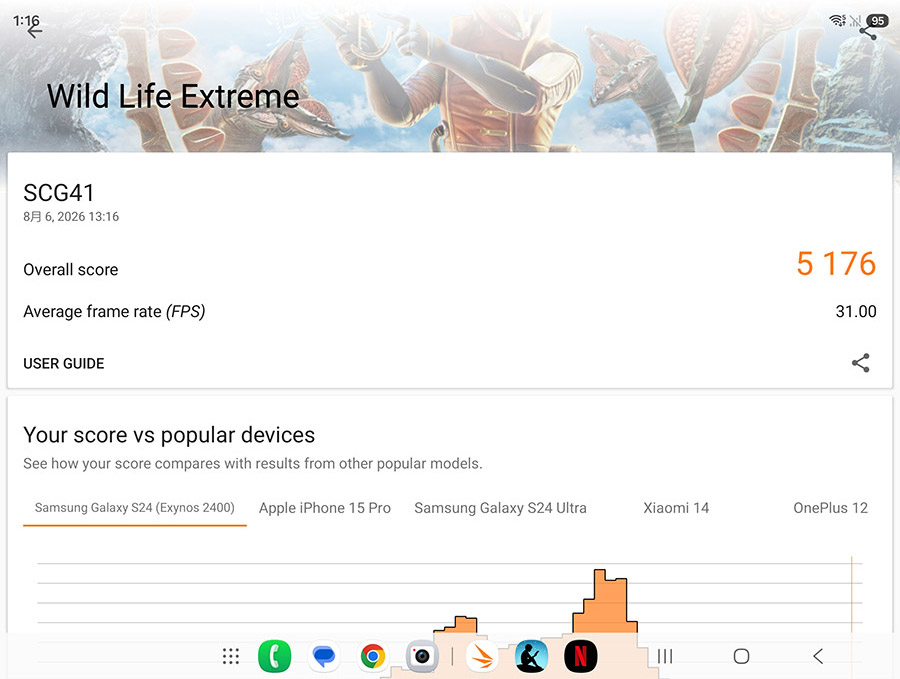The width and height of the screenshot is (900, 679).
Task: Tap the share icon in the header
Action: coord(867,32)
